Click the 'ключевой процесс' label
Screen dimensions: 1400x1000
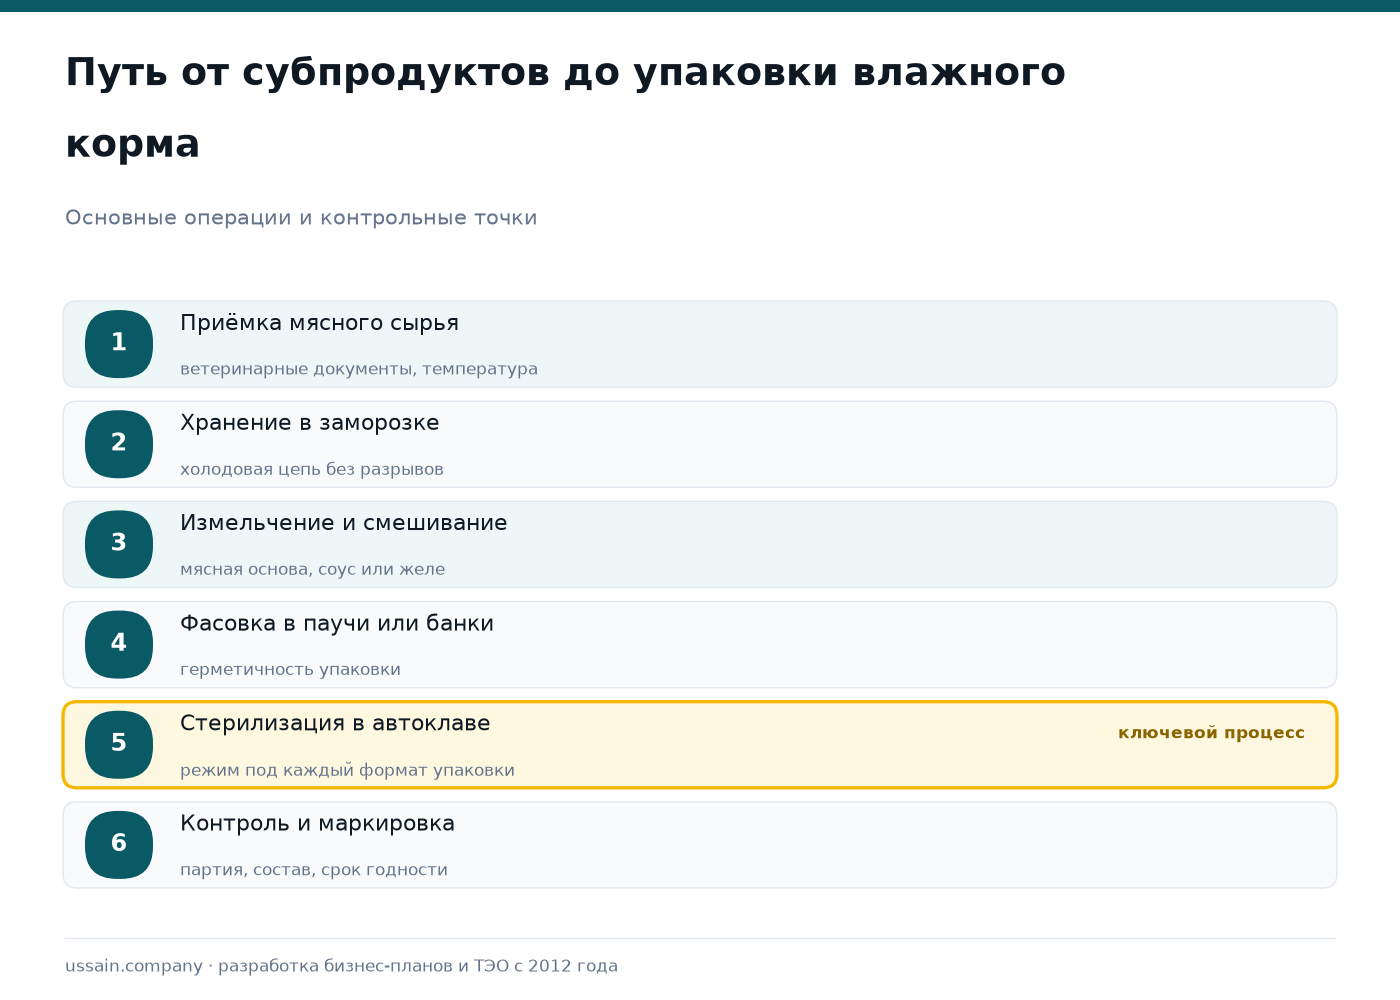(x=1211, y=733)
